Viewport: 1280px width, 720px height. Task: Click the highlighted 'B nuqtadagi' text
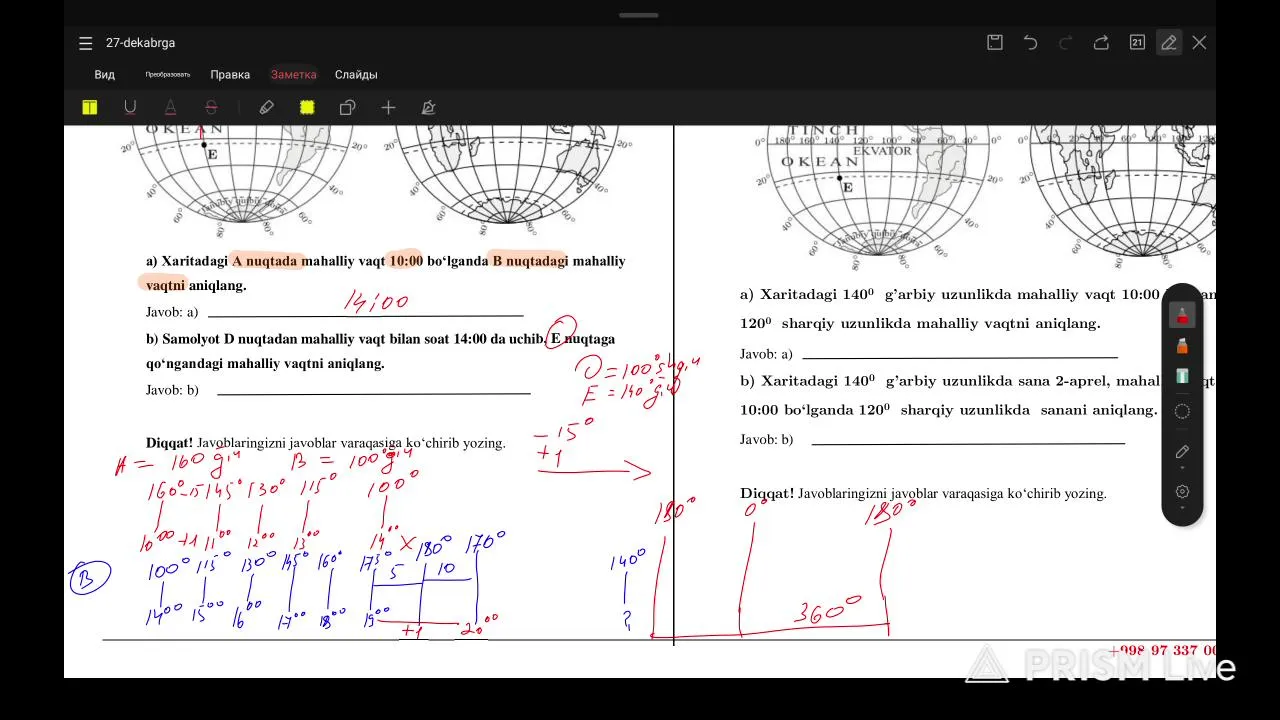click(x=529, y=261)
